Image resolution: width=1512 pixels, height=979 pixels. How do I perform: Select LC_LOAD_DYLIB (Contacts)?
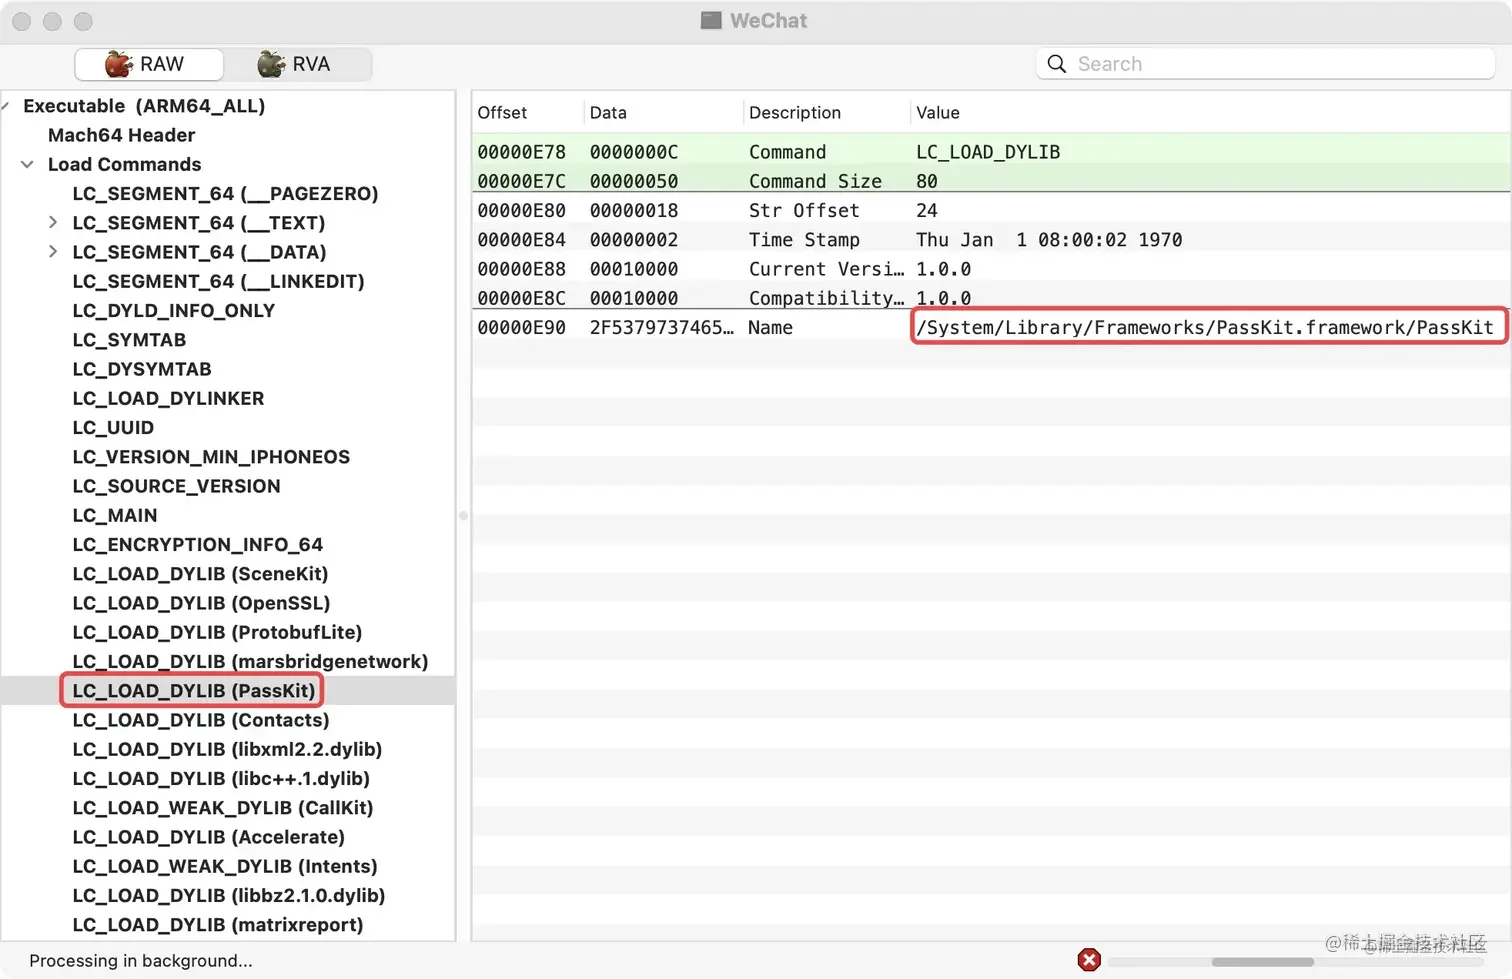(x=200, y=720)
